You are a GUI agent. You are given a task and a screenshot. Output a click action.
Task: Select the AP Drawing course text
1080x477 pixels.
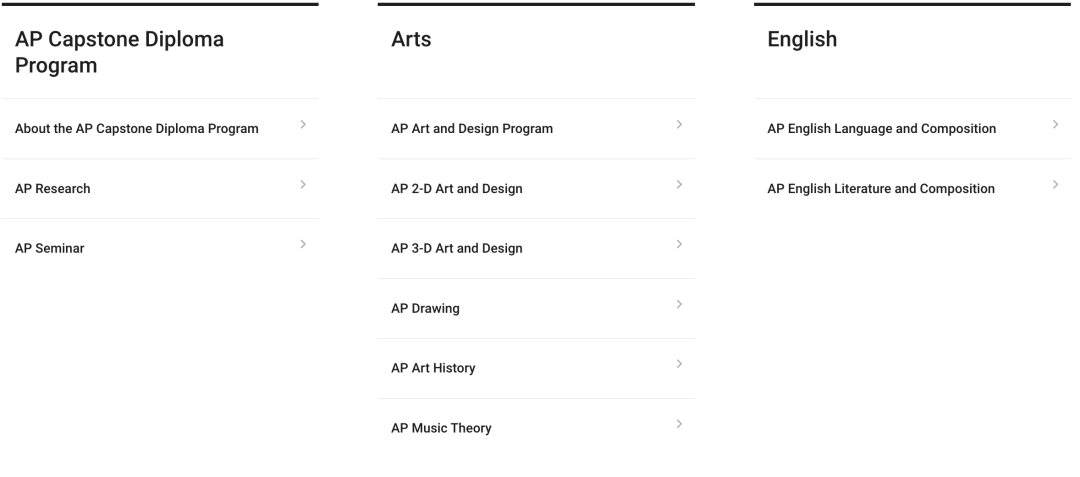coord(425,308)
